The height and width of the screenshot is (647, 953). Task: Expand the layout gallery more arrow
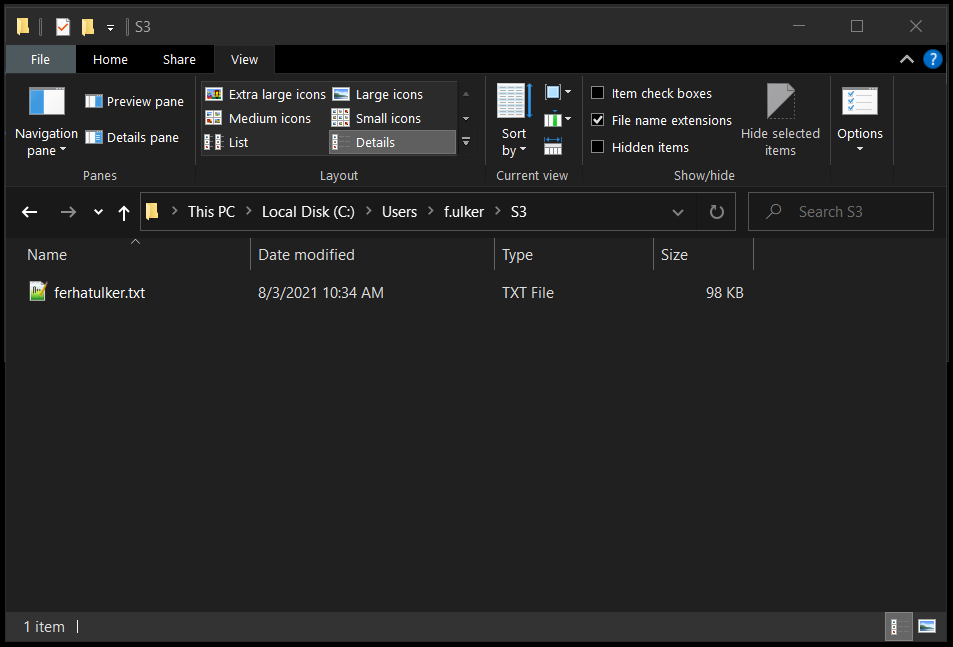point(465,142)
